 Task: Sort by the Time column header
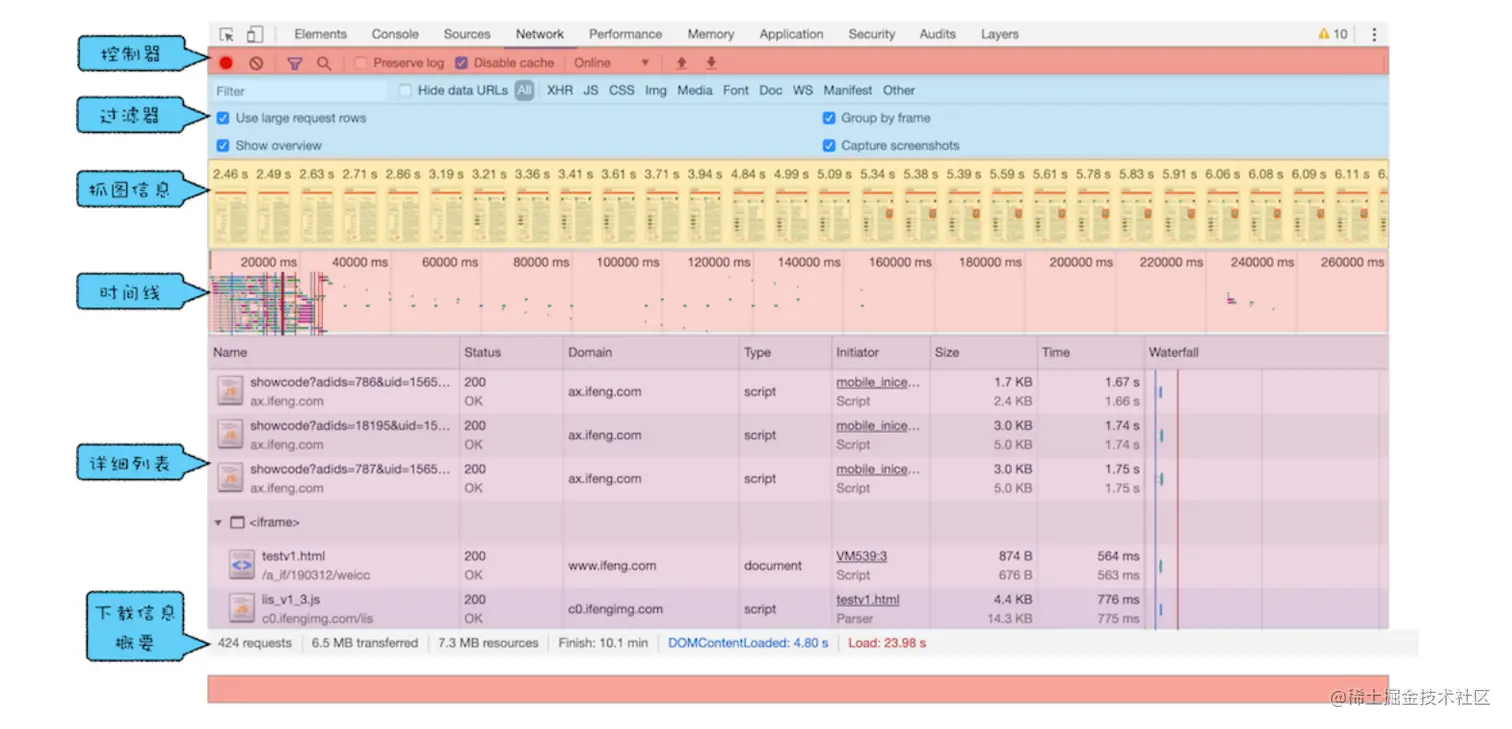click(x=1091, y=352)
